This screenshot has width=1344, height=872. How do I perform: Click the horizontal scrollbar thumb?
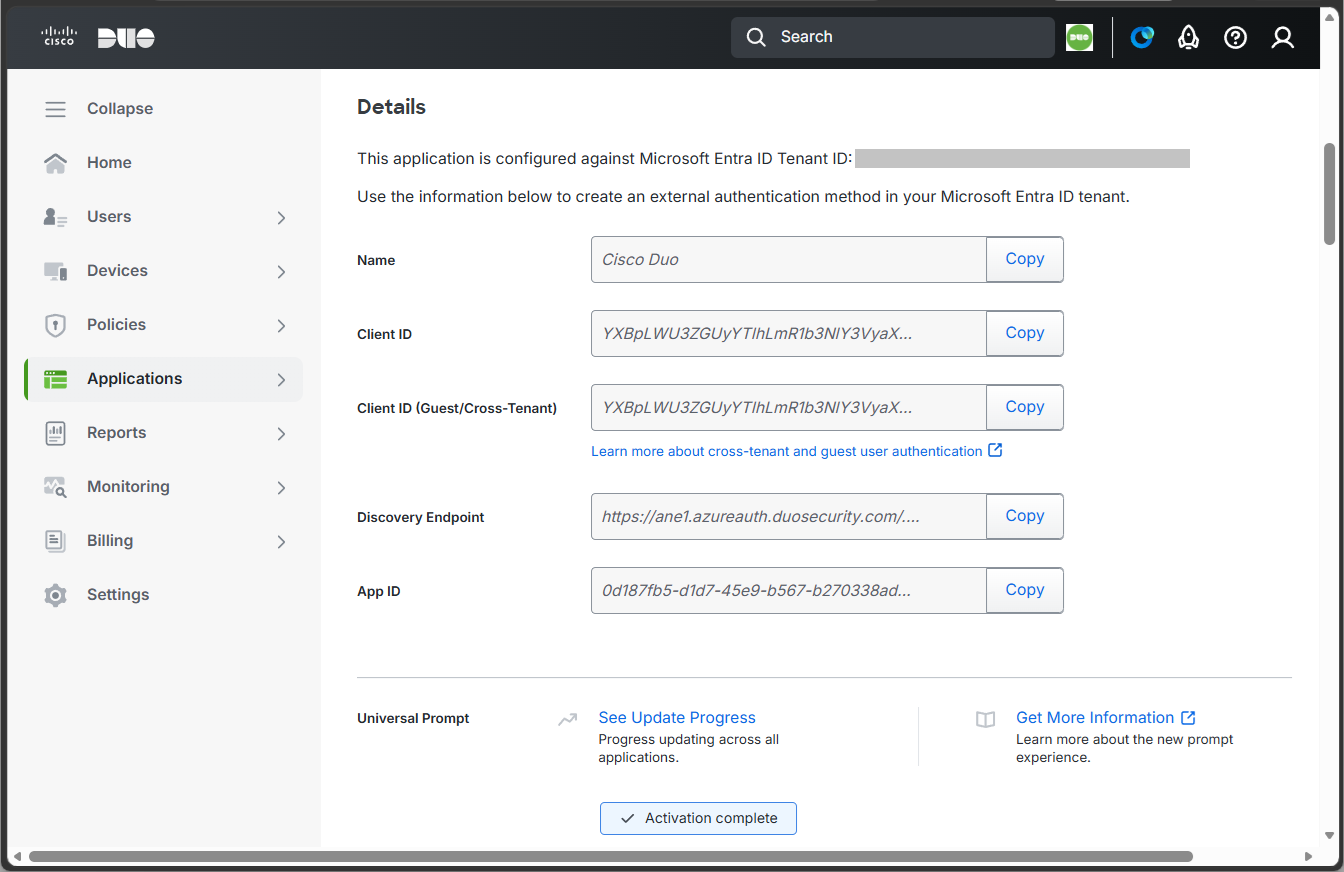tap(611, 856)
